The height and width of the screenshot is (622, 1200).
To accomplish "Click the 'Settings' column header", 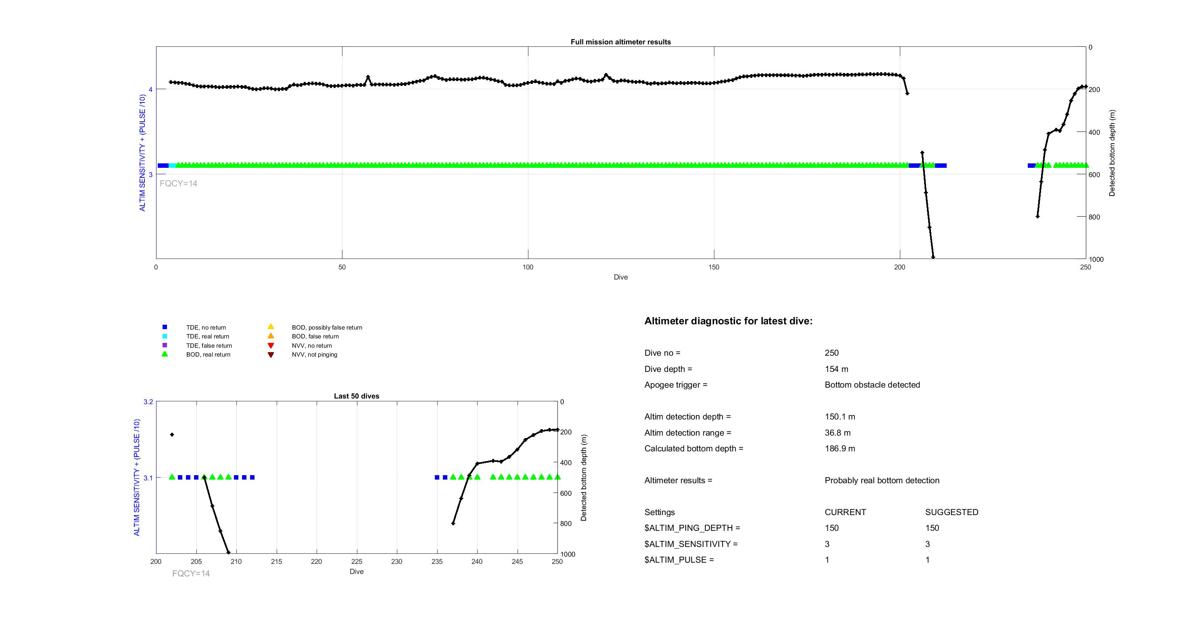I will pos(660,513).
